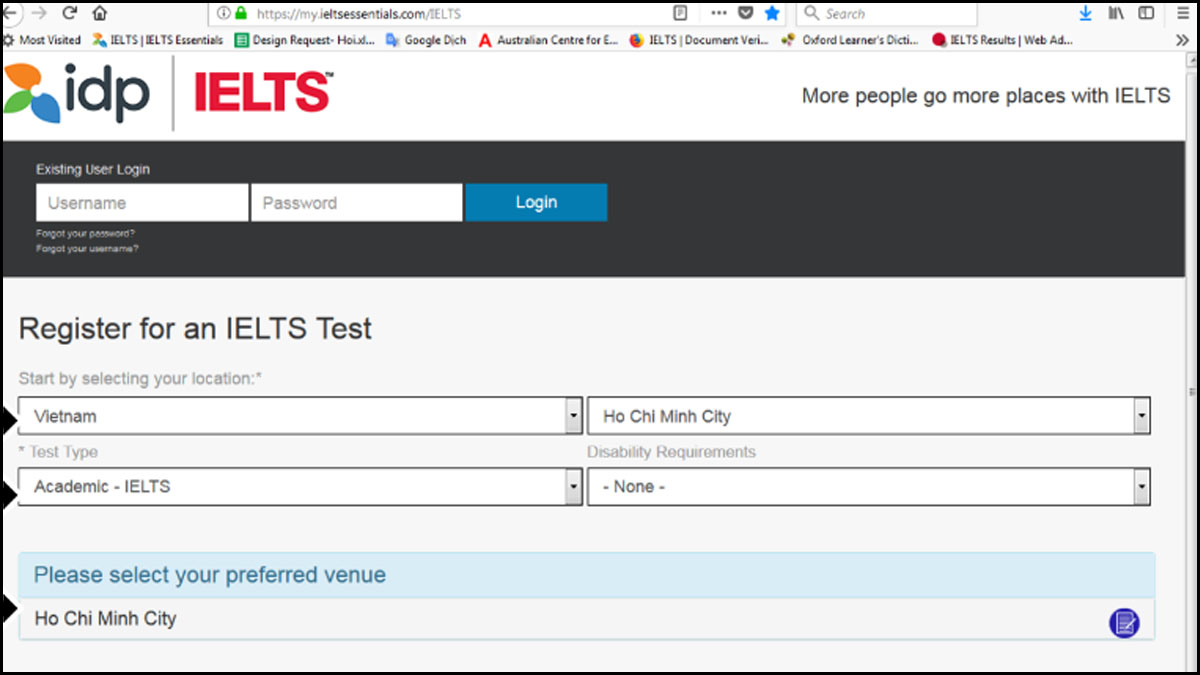Open the Disability Requirements dropdown
This screenshot has width=1200, height=675.
(x=1140, y=487)
